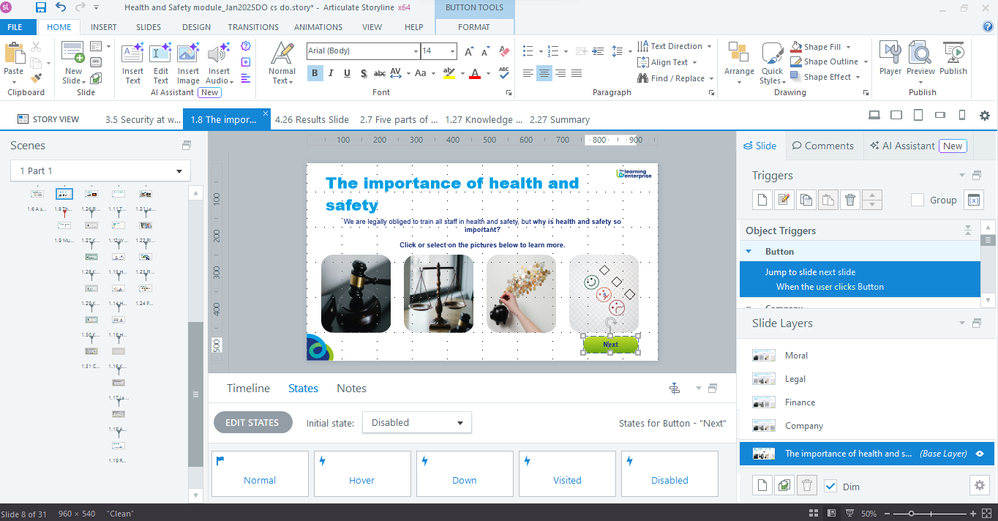
Task: Open the Notes tab
Action: point(351,388)
